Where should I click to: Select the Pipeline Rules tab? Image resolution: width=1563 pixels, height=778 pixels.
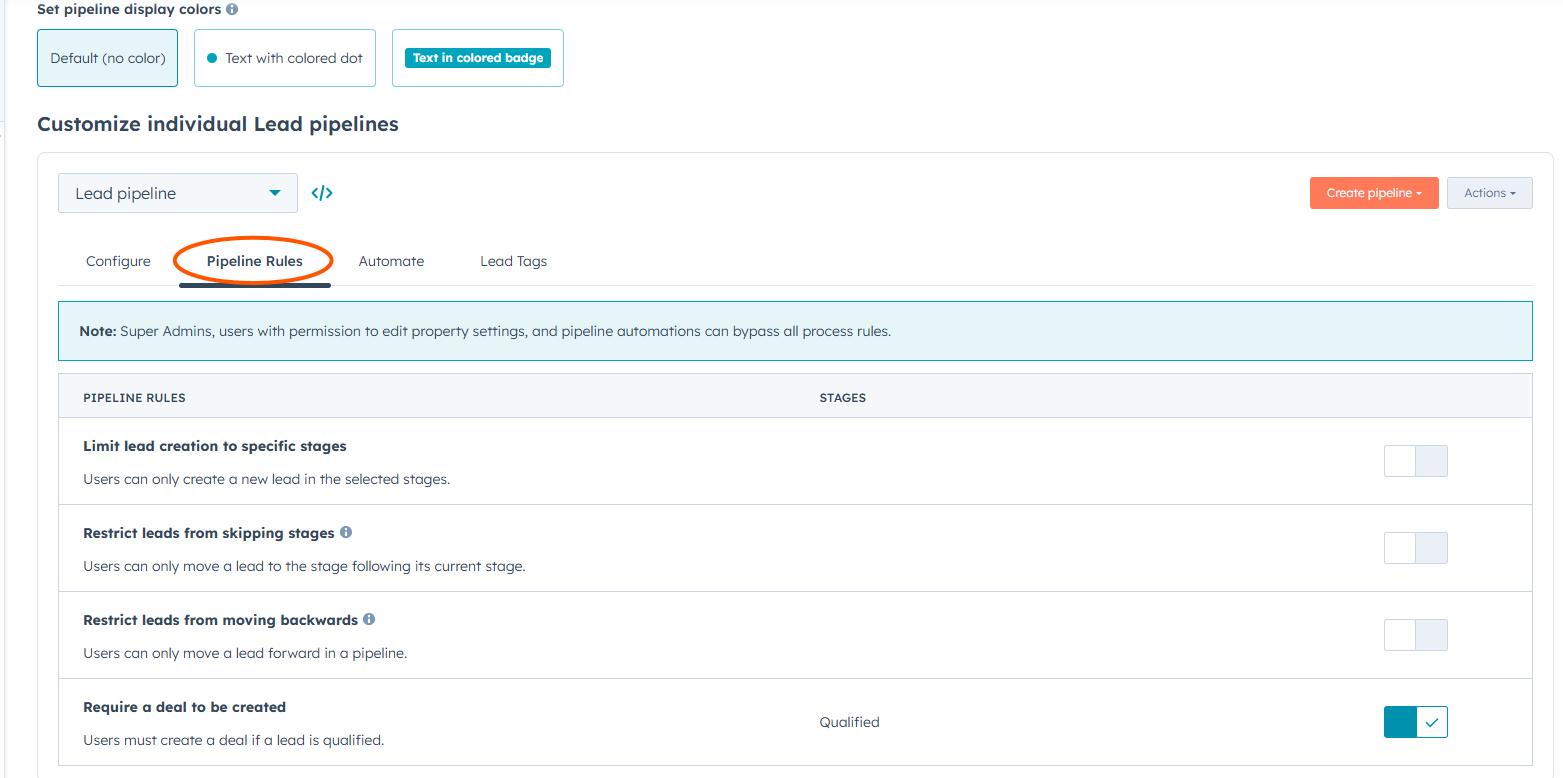[x=254, y=261]
